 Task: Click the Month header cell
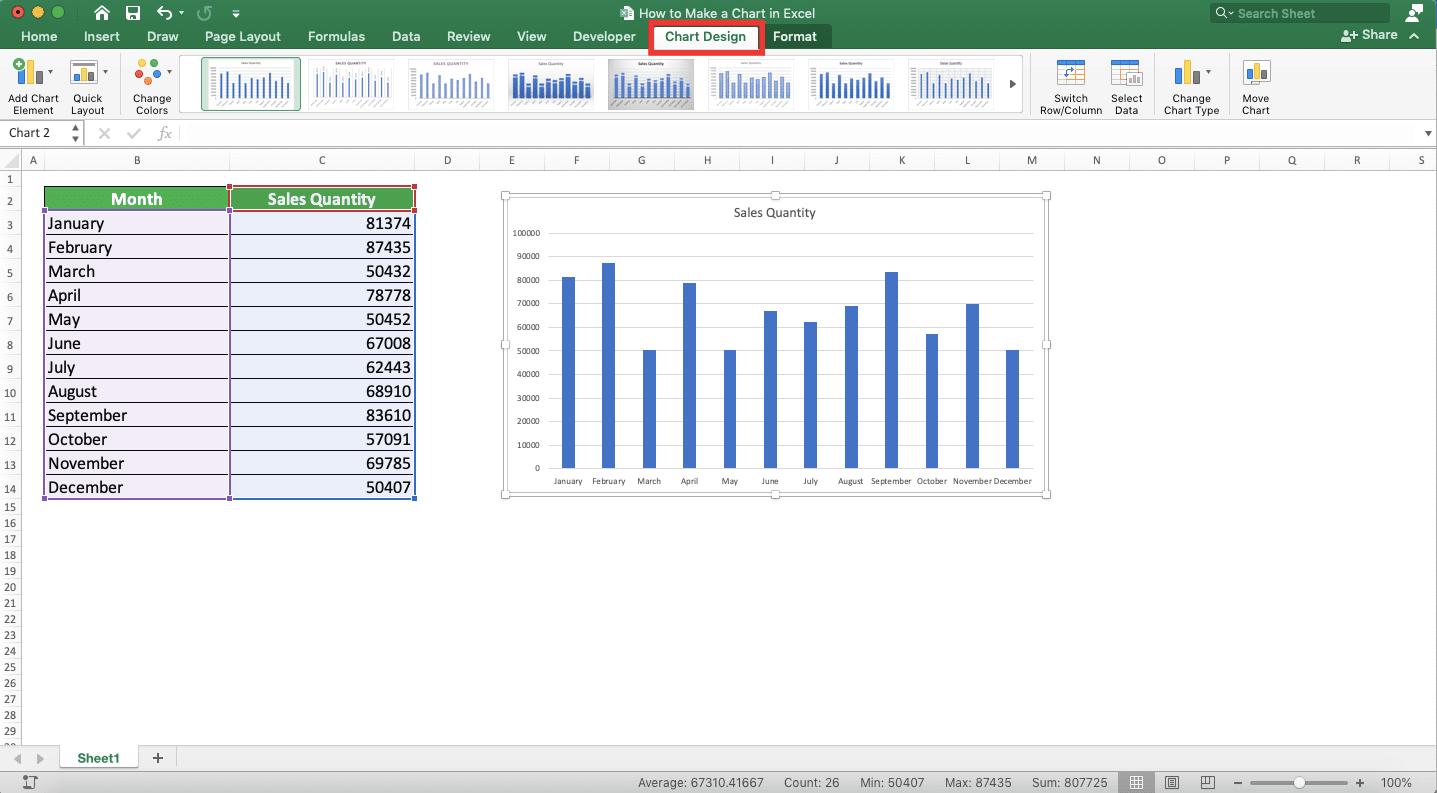coord(137,199)
